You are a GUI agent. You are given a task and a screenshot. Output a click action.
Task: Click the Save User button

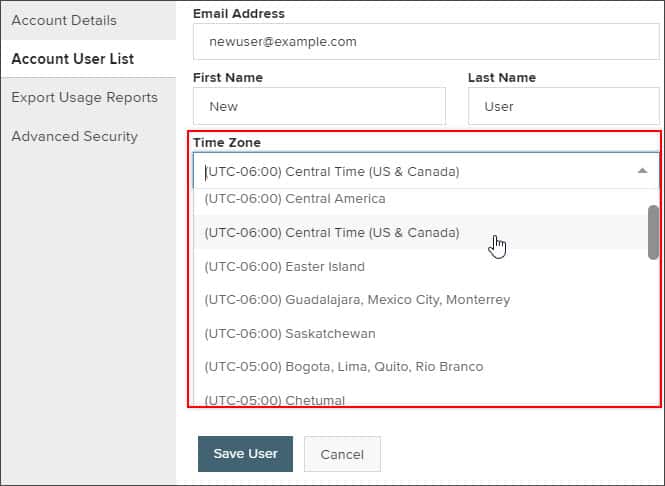click(x=245, y=454)
